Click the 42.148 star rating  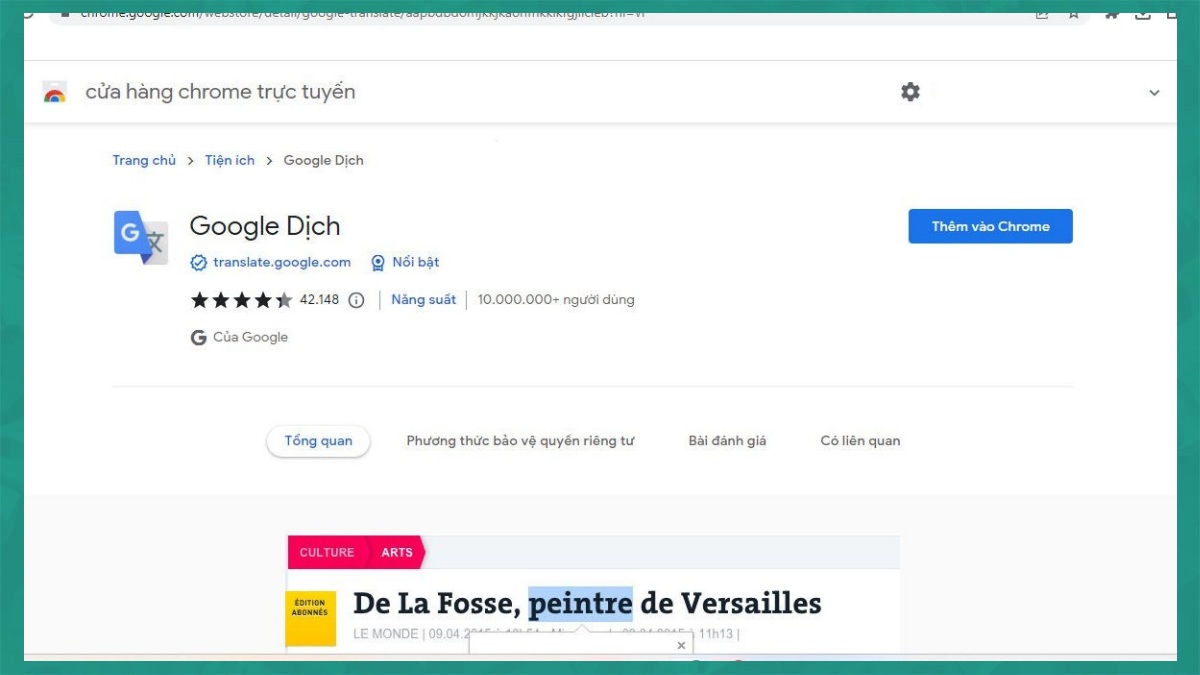click(321, 299)
